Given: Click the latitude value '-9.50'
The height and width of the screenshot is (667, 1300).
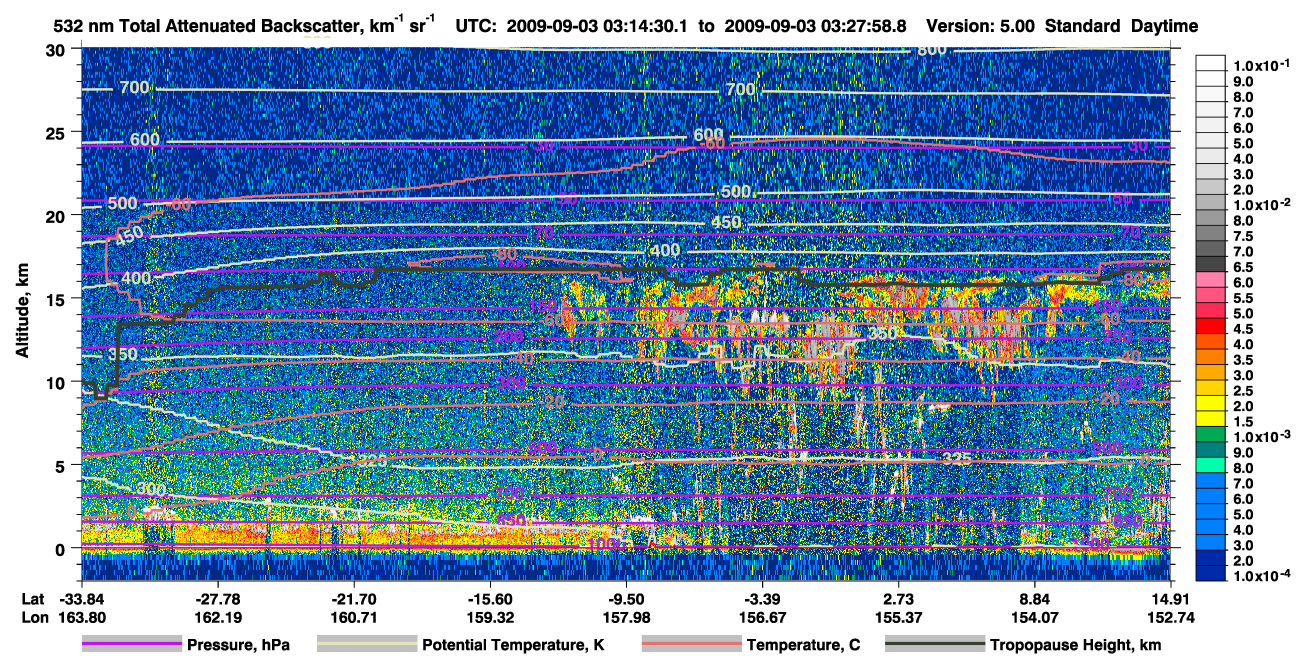Looking at the screenshot, I should click(626, 597).
